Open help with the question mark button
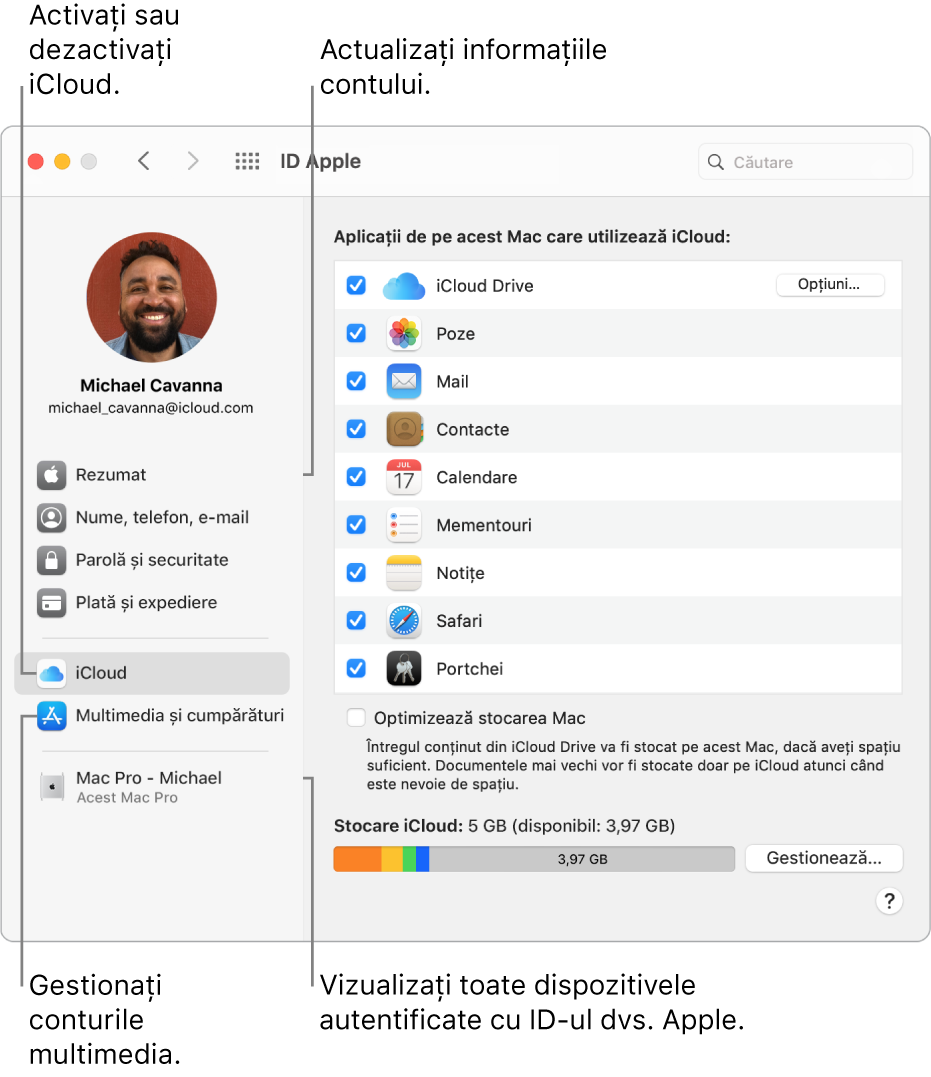This screenshot has height=1077, width=931. point(889,900)
